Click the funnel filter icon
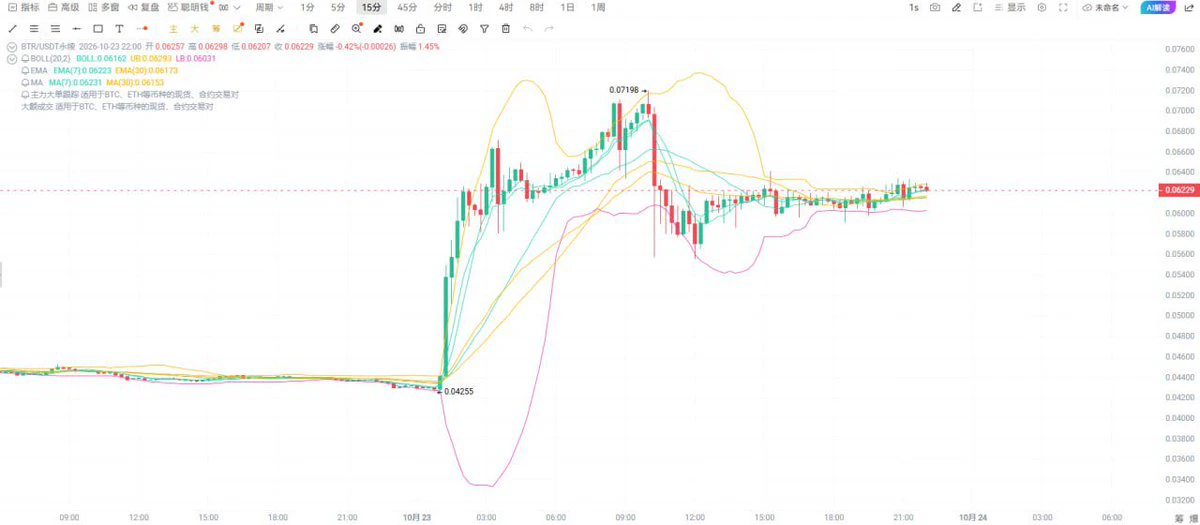Screen dimensions: 1200x525 coord(484,29)
